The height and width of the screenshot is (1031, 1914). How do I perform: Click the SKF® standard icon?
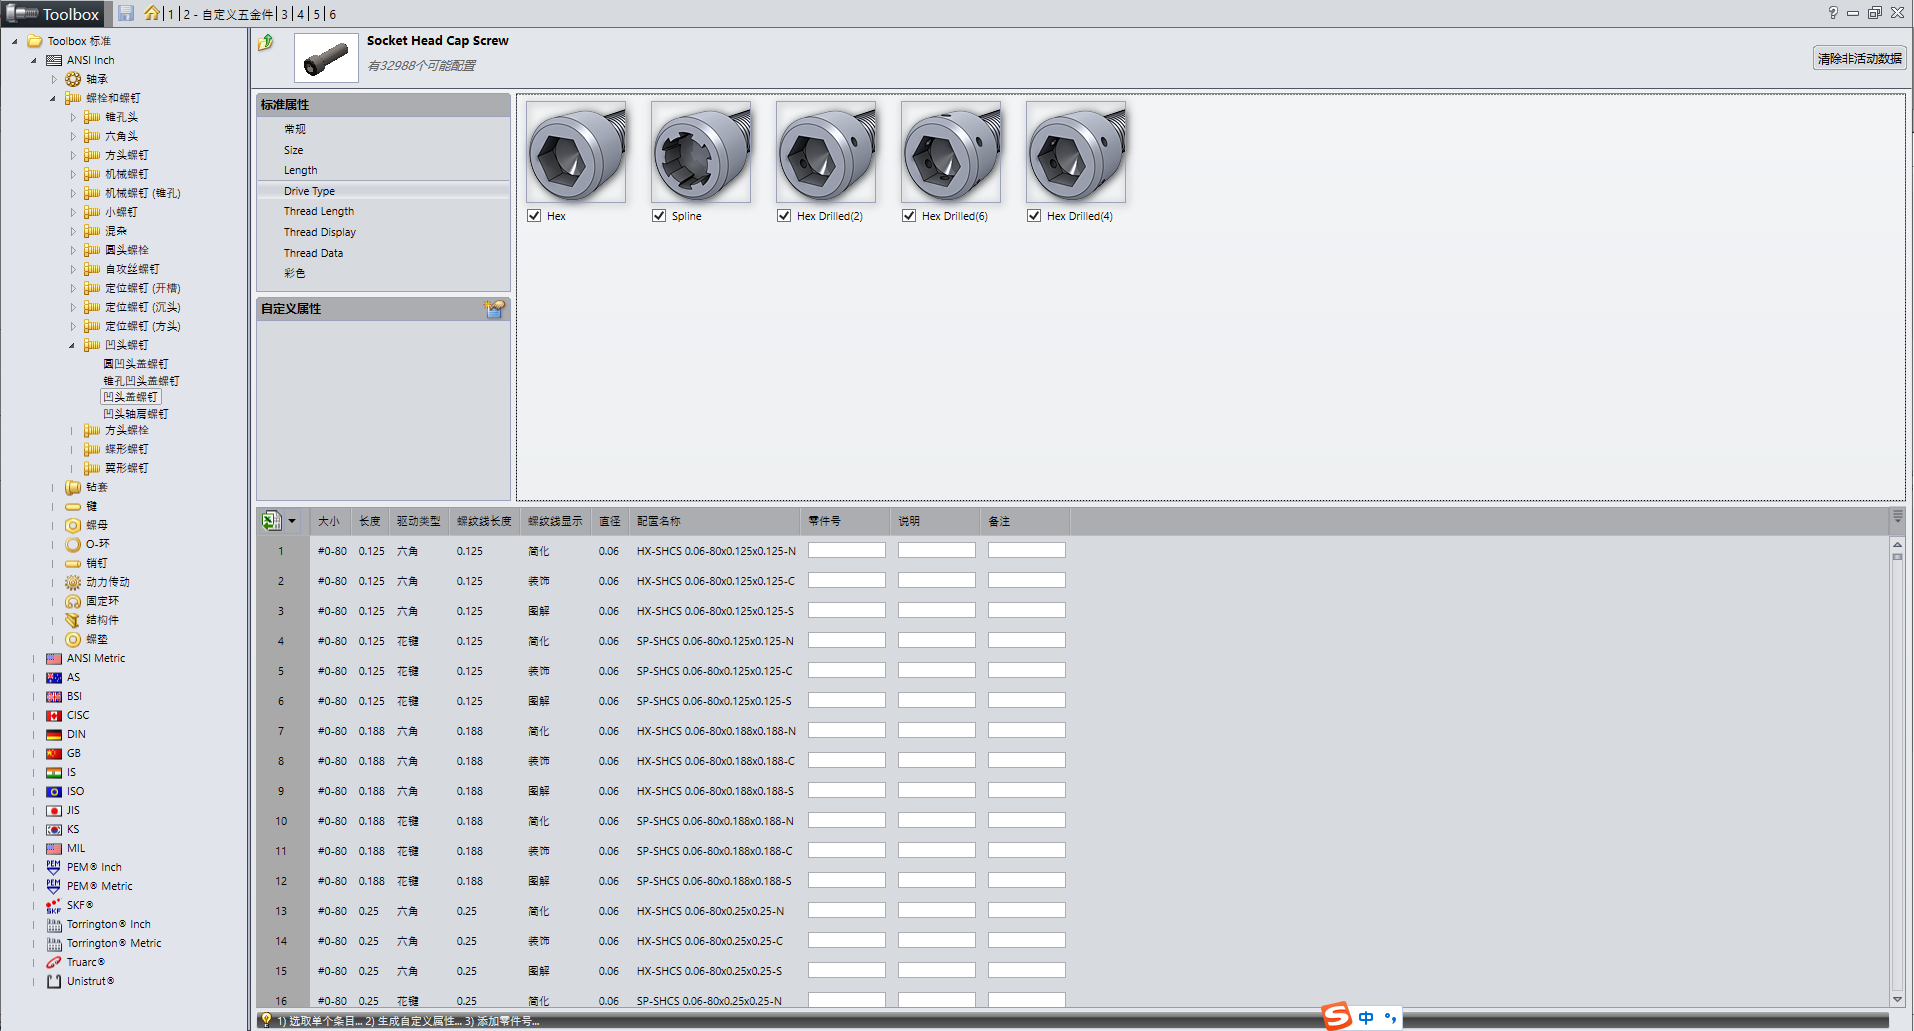tap(54, 906)
